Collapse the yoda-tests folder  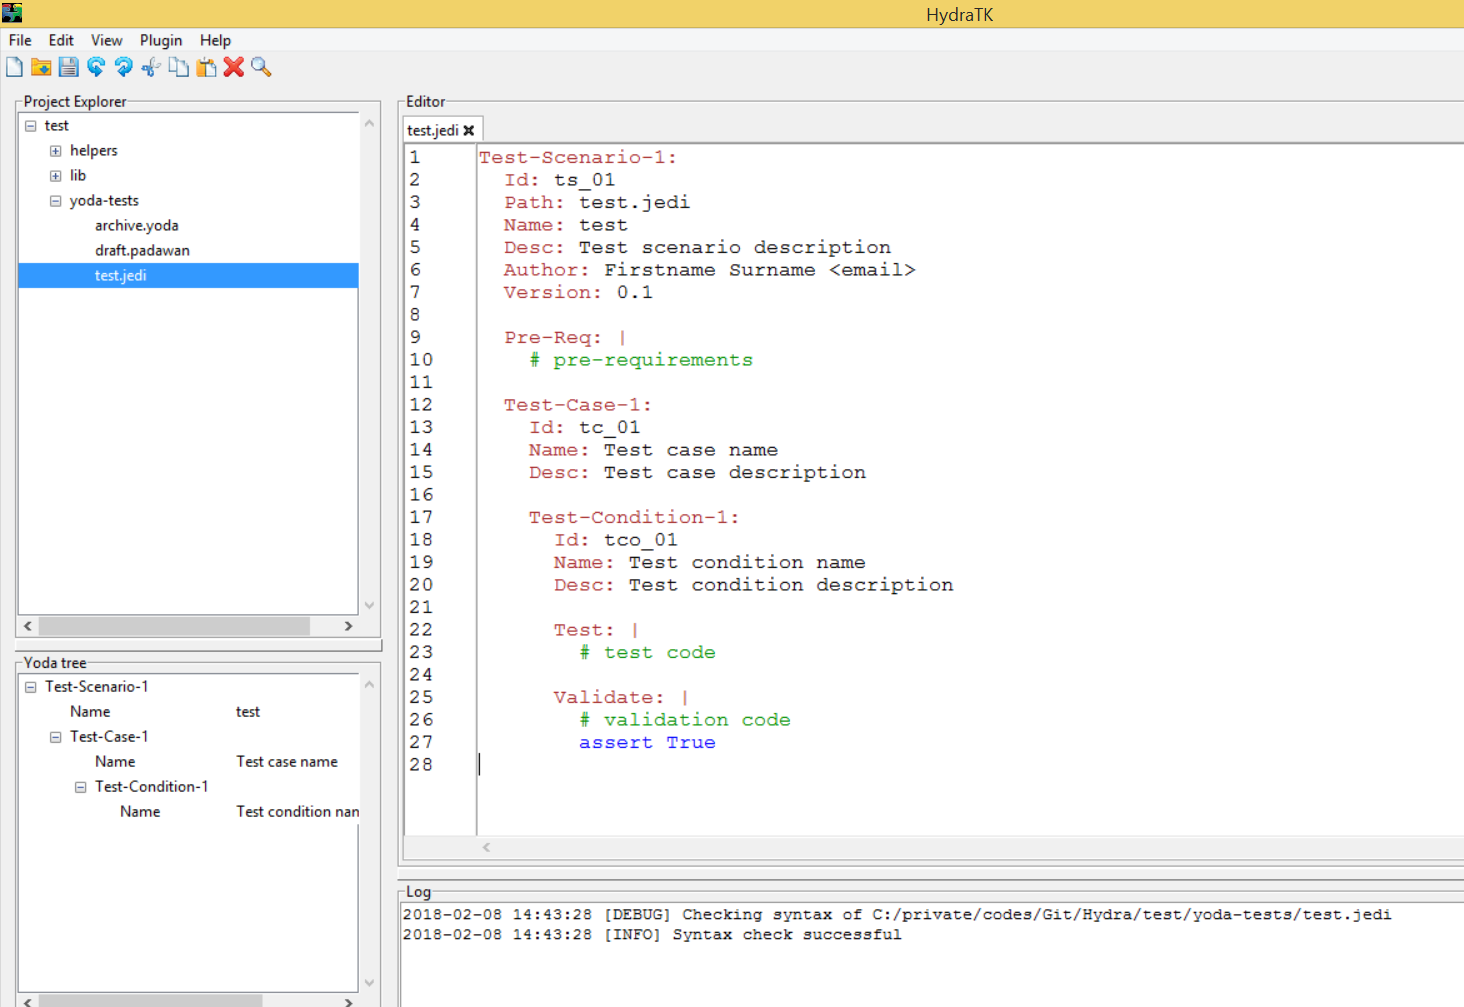56,201
